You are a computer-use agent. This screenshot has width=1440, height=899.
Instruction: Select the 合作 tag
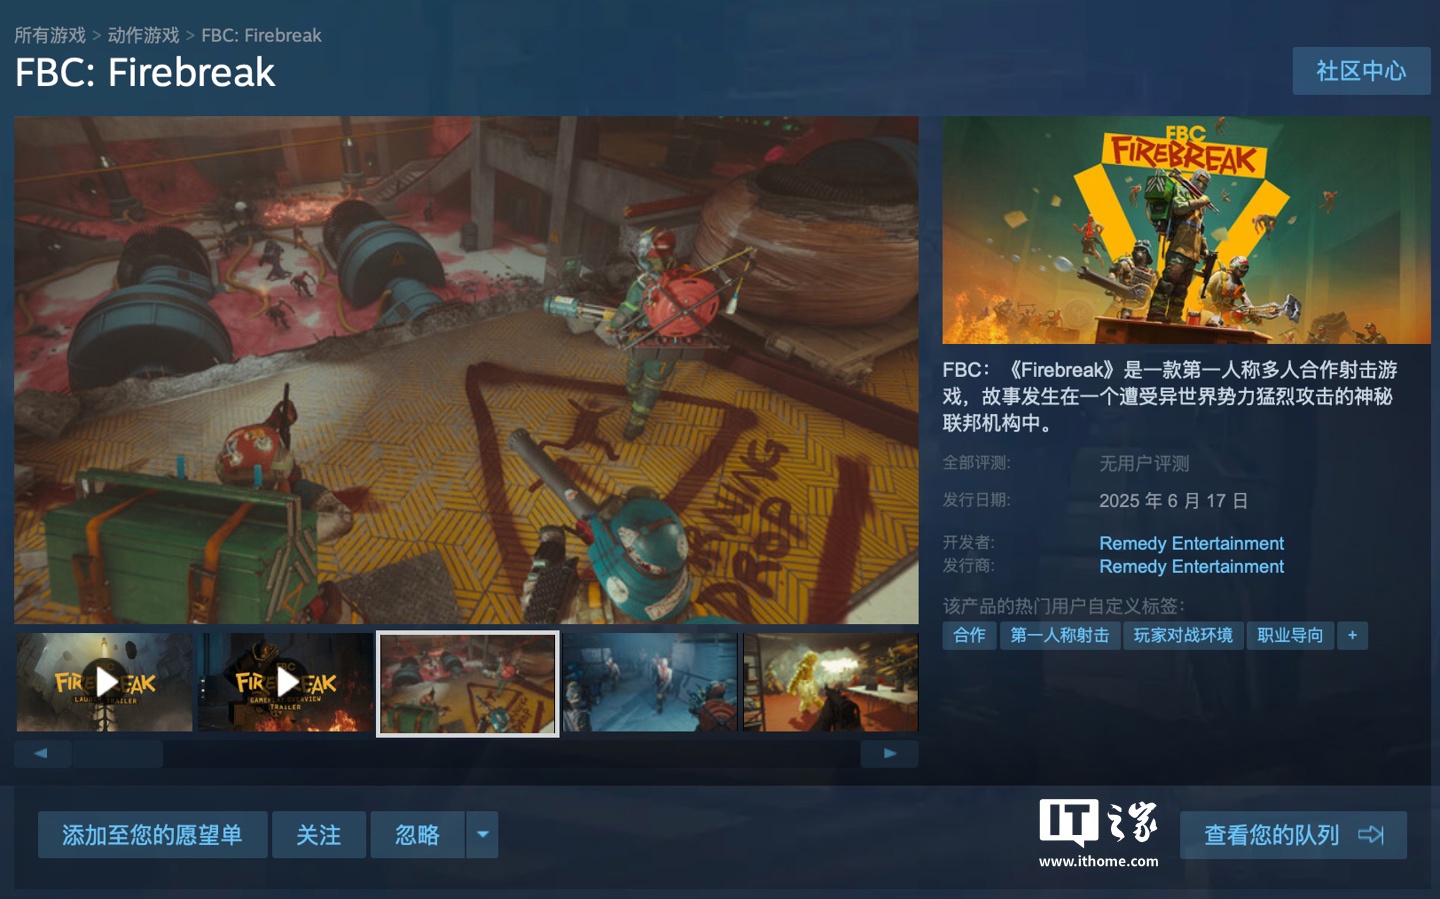coord(969,635)
